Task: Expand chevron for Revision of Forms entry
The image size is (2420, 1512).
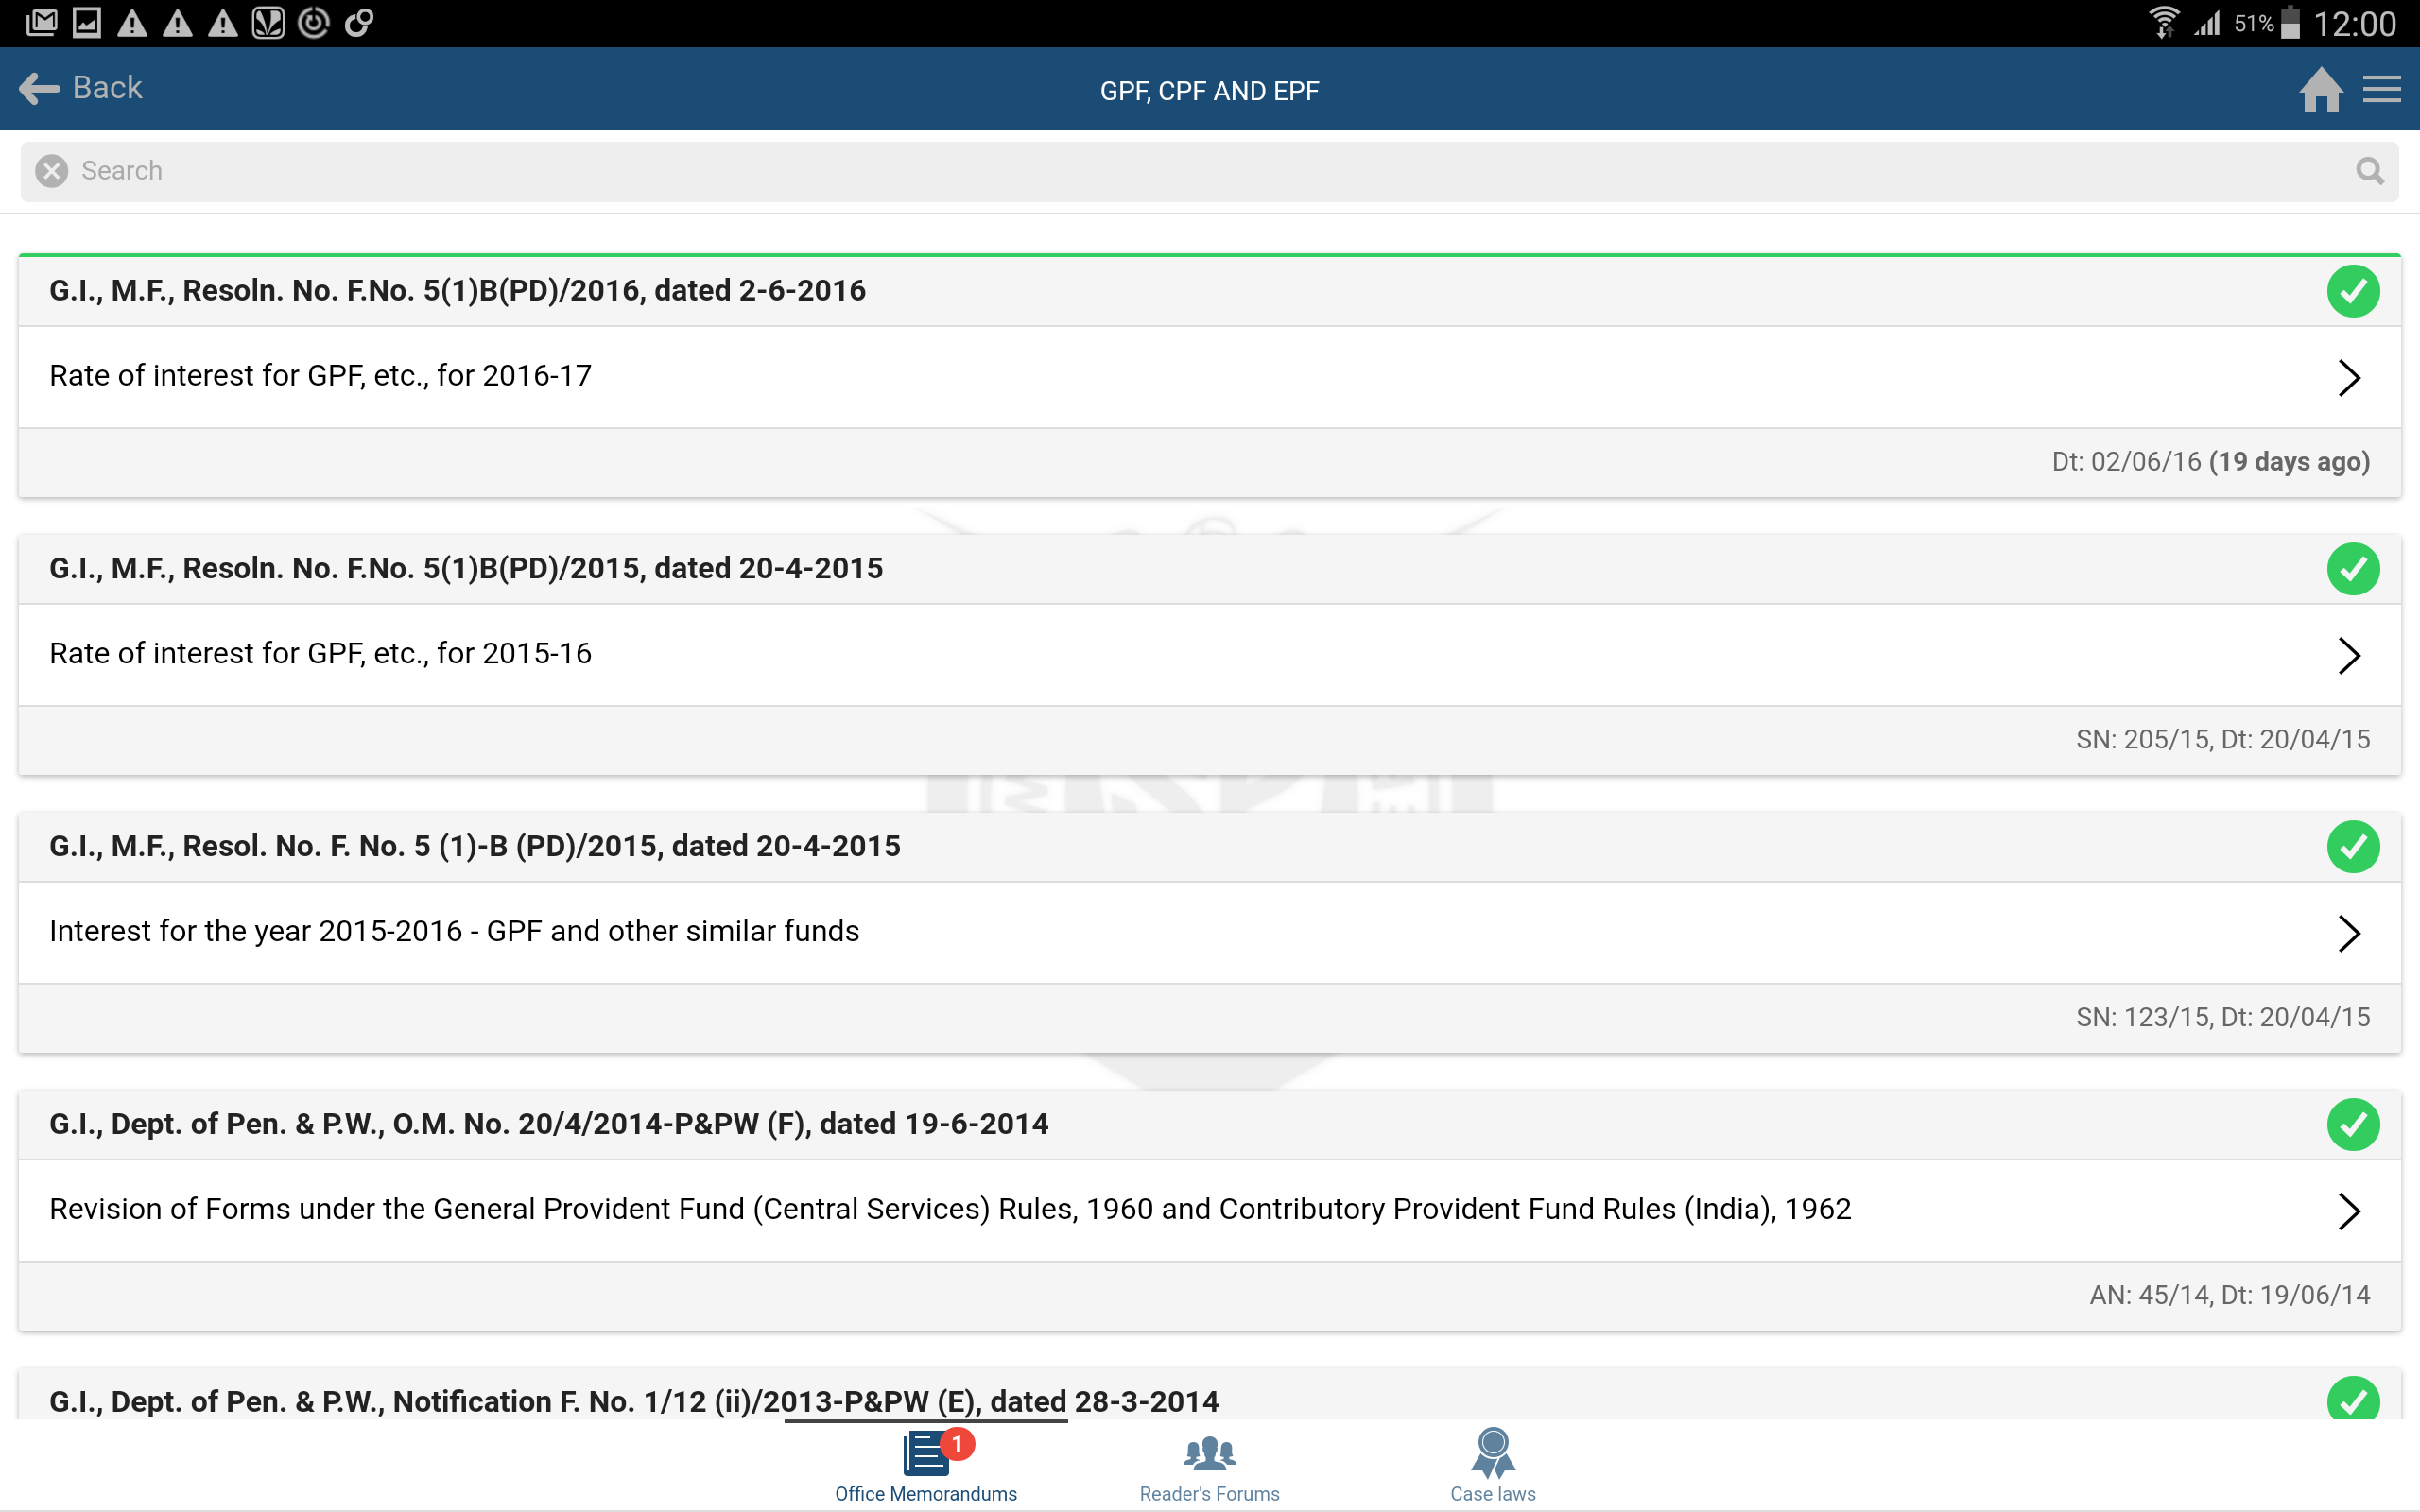Action: (2349, 1212)
